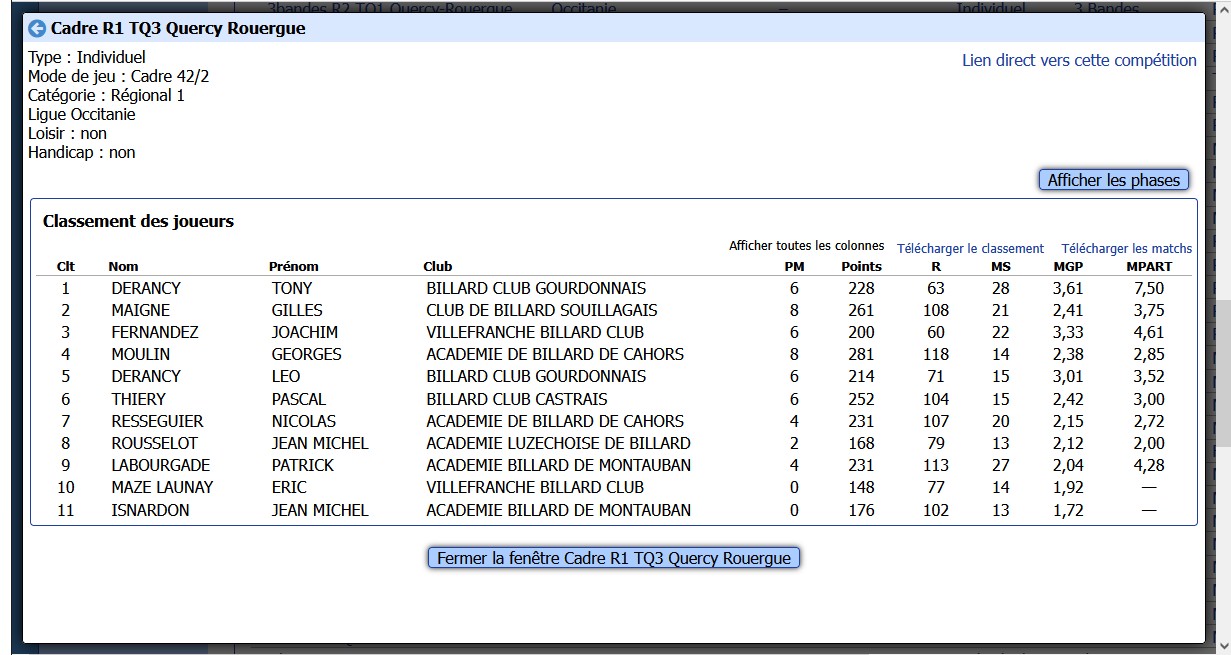
Task: Open 'Lien direct vers cette compétition' link
Action: 1078,60
